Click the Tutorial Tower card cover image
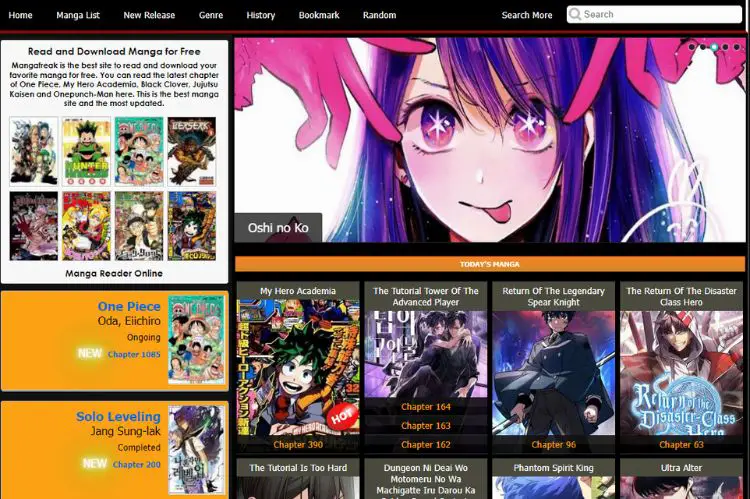The width and height of the screenshot is (750, 499). pyautogui.click(x=426, y=354)
